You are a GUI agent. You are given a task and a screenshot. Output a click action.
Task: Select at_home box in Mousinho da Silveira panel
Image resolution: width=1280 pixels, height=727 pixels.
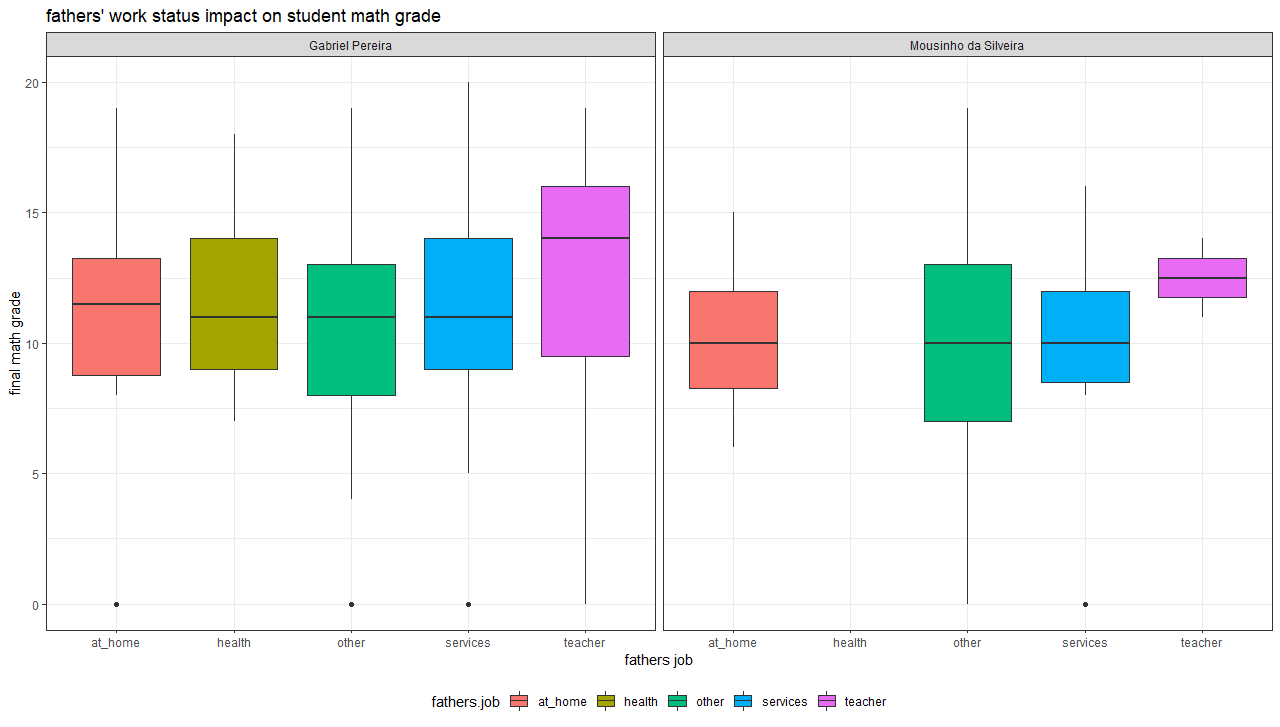click(734, 340)
